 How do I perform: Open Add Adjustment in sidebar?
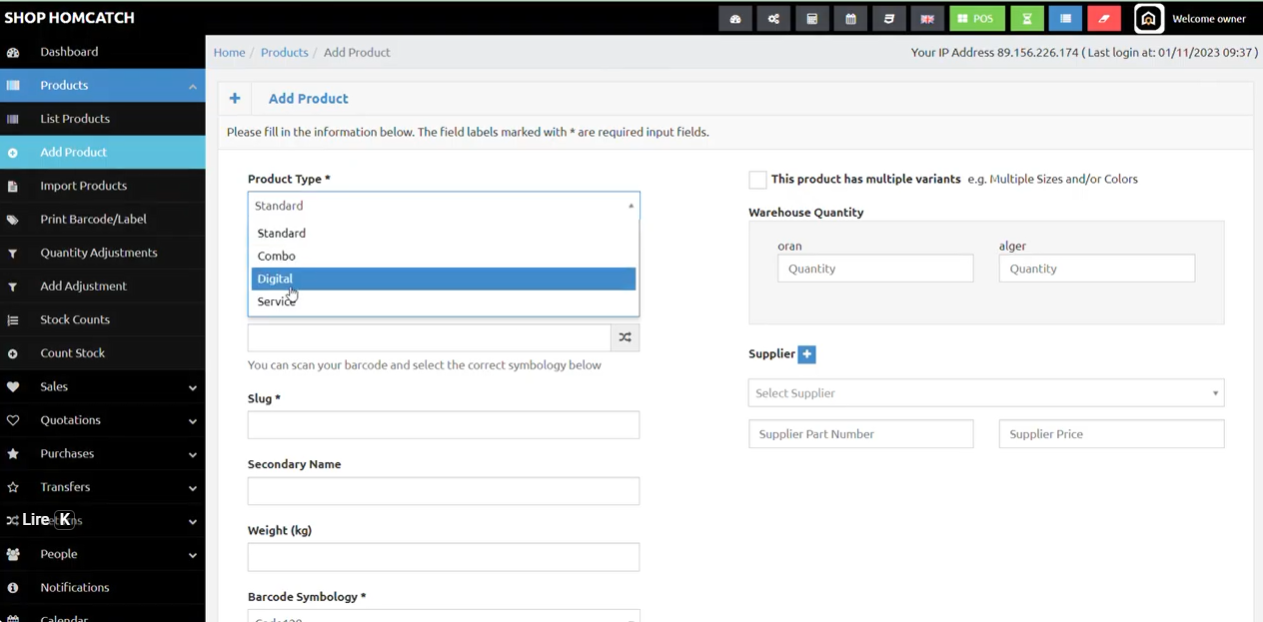pyautogui.click(x=102, y=286)
